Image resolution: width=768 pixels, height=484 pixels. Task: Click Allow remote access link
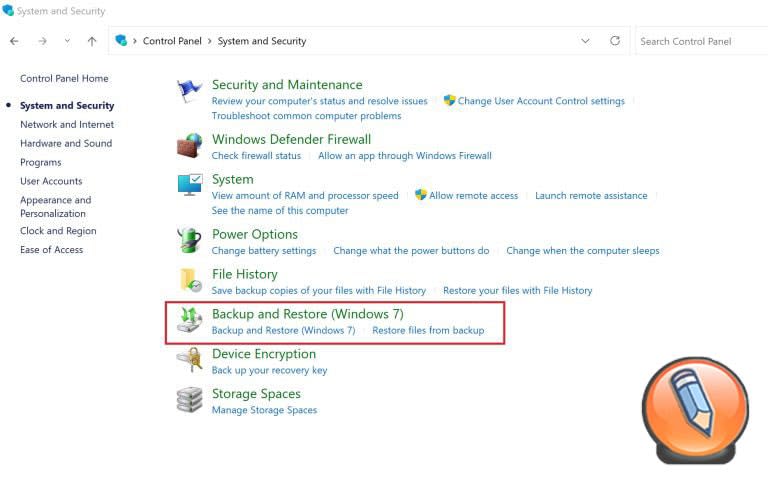click(474, 195)
